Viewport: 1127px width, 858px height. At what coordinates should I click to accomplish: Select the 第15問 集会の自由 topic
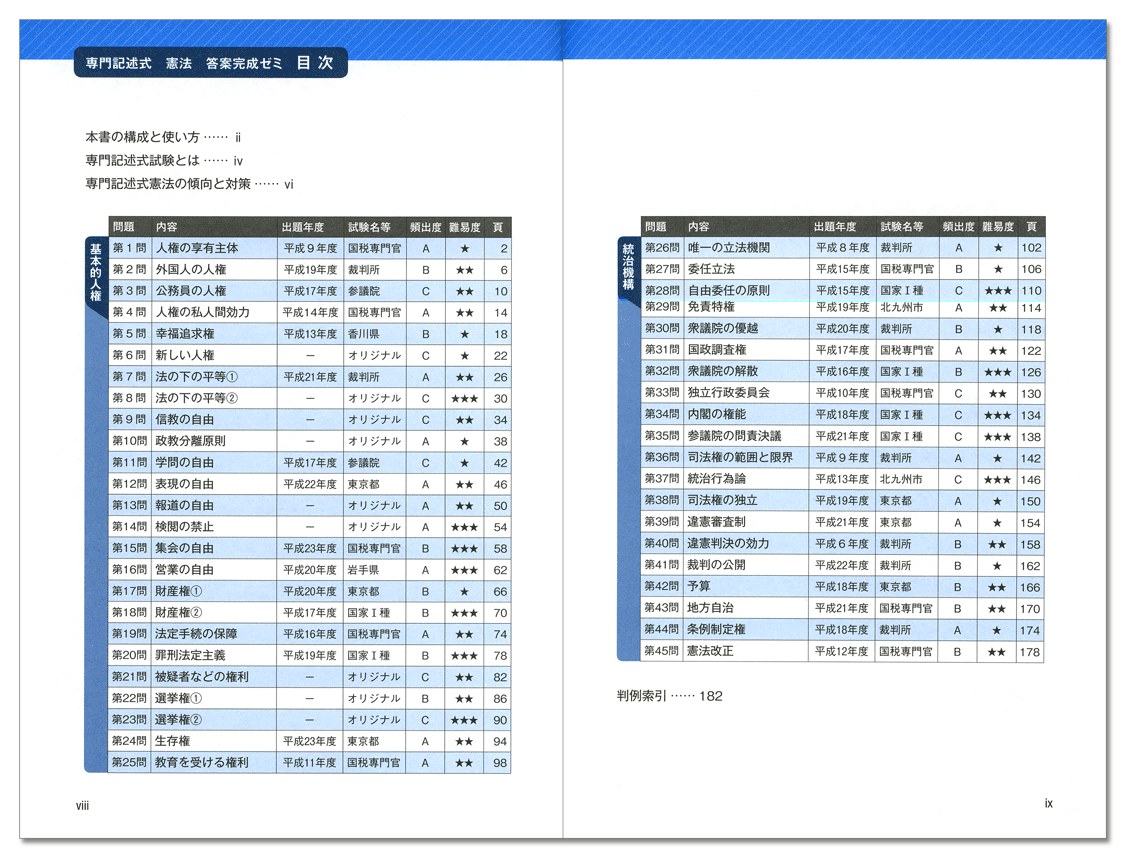point(184,549)
